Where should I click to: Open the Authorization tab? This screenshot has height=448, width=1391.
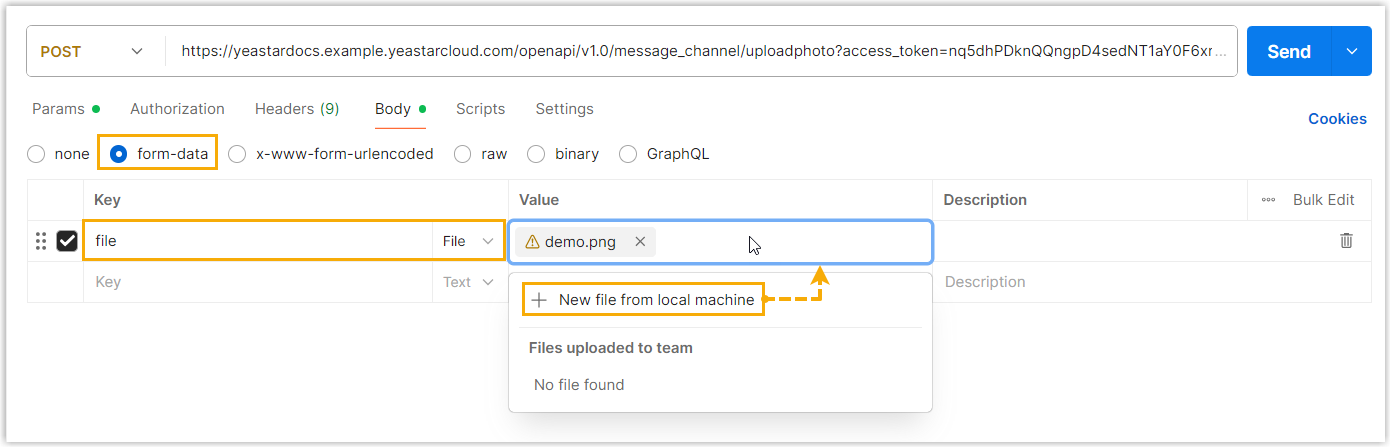pos(177,109)
